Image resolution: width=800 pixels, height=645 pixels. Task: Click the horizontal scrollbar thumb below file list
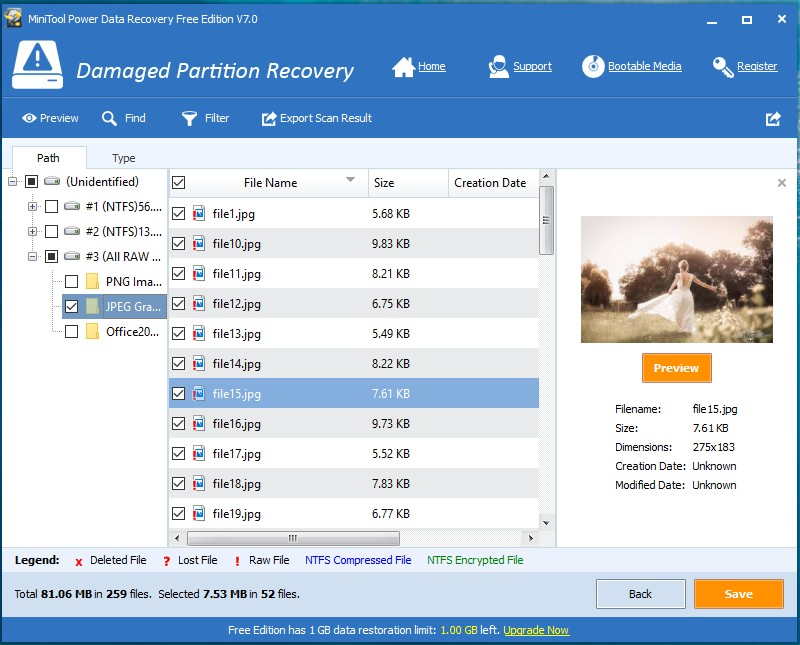tap(293, 538)
